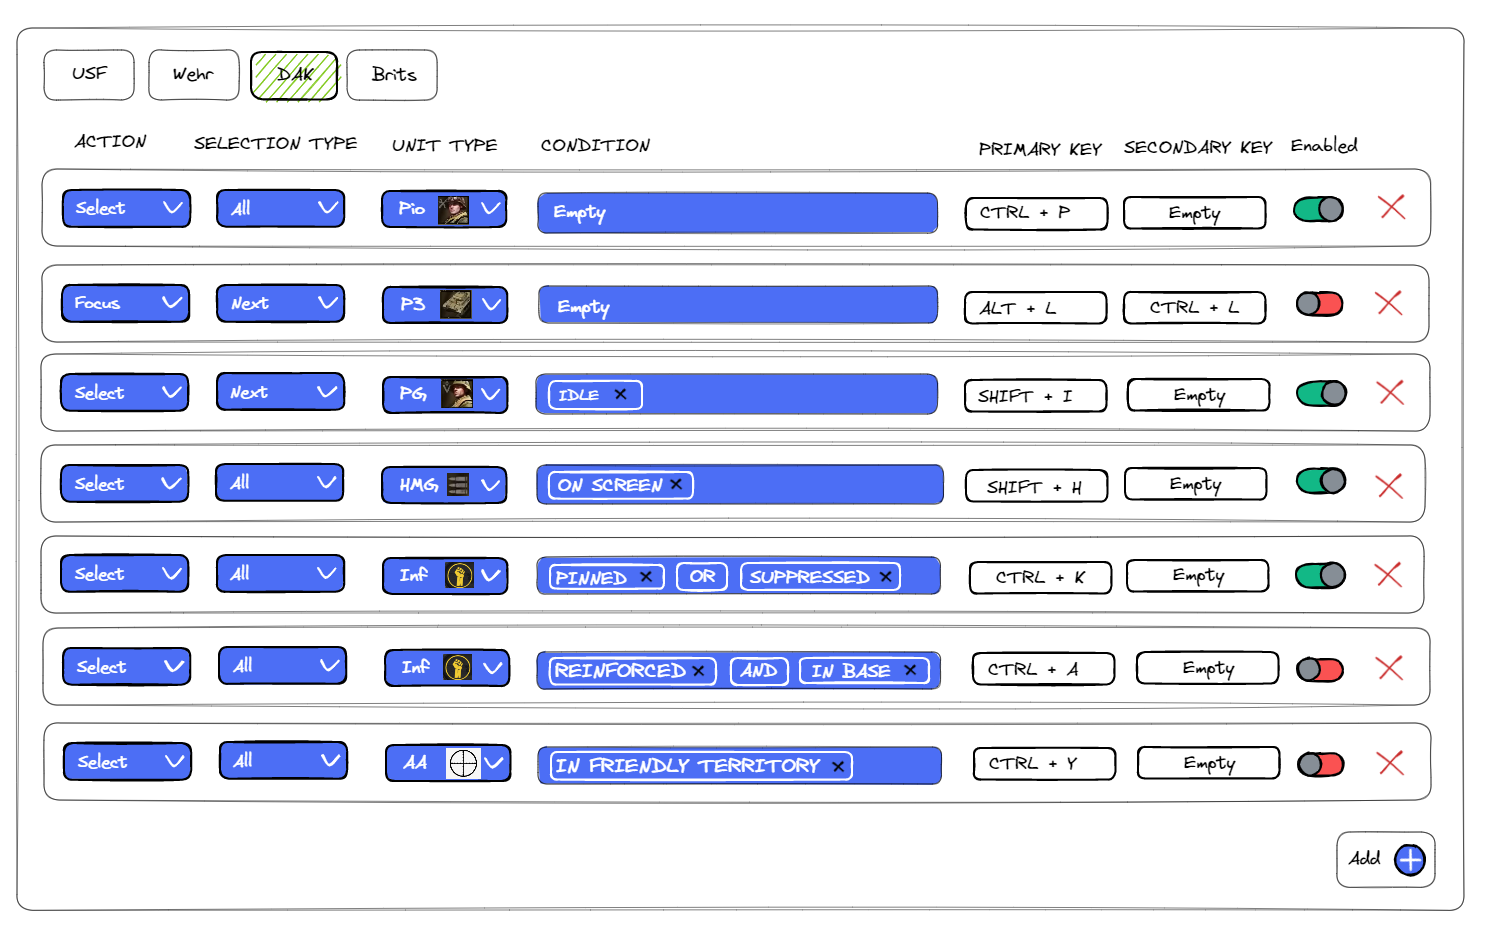Click the OR operator in condition
This screenshot has width=1495, height=951.
[702, 576]
